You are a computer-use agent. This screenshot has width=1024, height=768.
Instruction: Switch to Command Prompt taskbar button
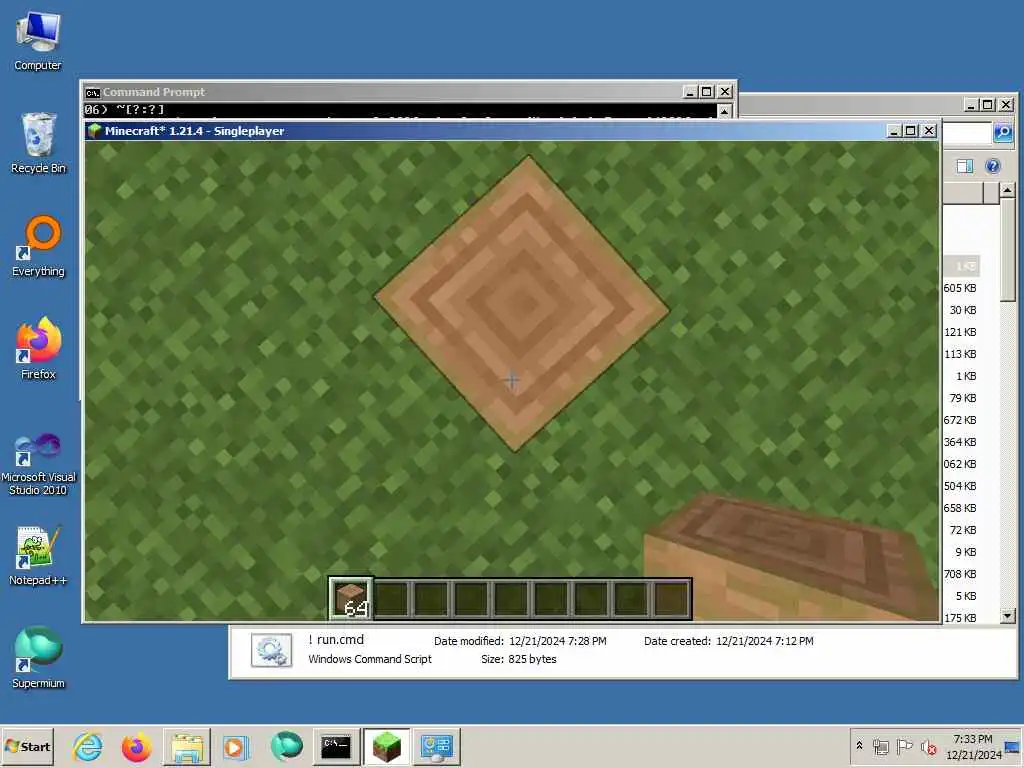(x=336, y=746)
